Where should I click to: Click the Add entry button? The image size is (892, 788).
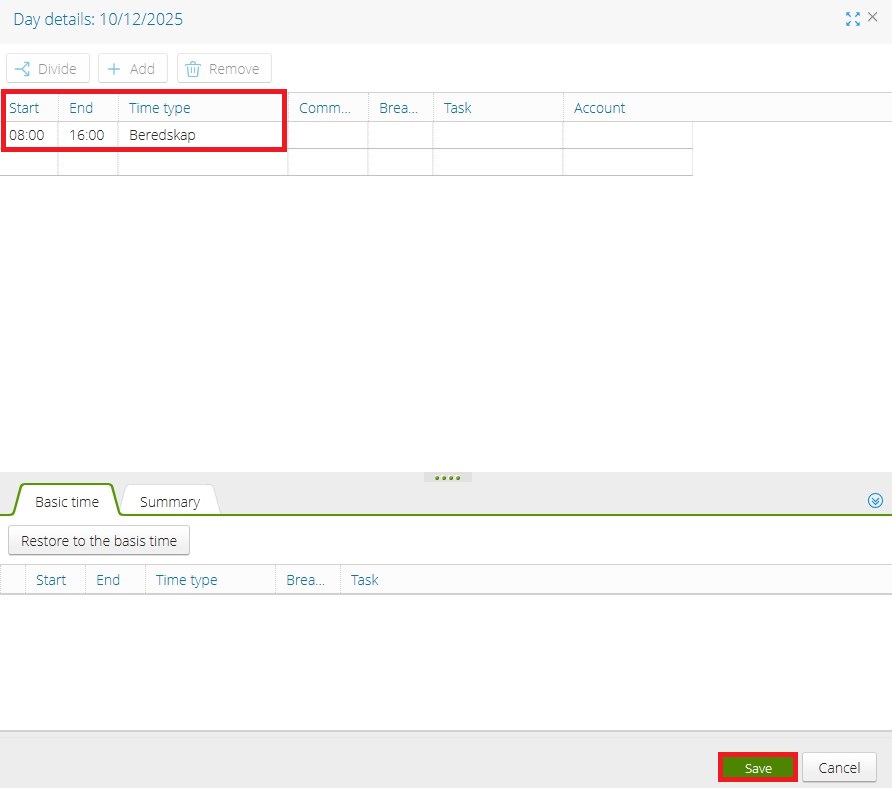tap(132, 69)
